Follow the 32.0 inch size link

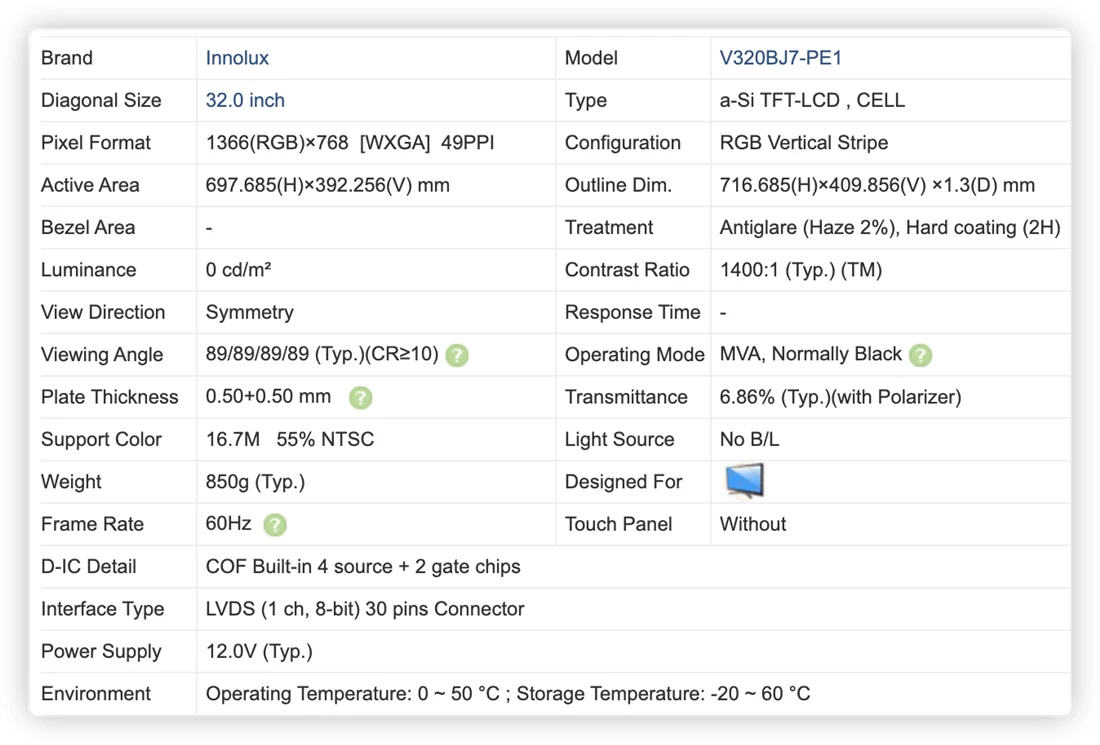(x=245, y=100)
